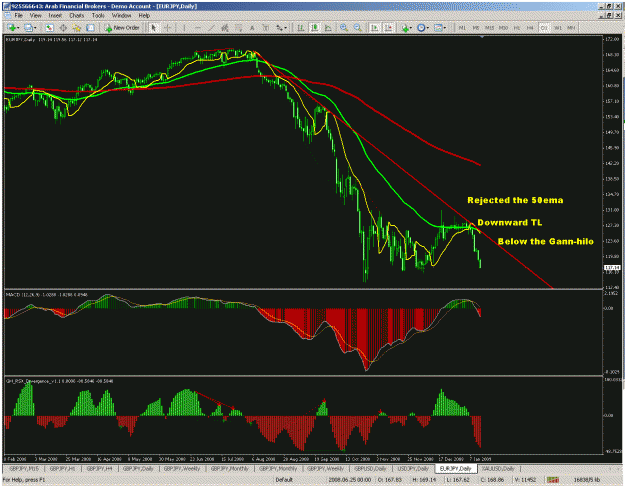The image size is (625, 486).
Task: Switch chart to candlesticks
Action: [315, 28]
